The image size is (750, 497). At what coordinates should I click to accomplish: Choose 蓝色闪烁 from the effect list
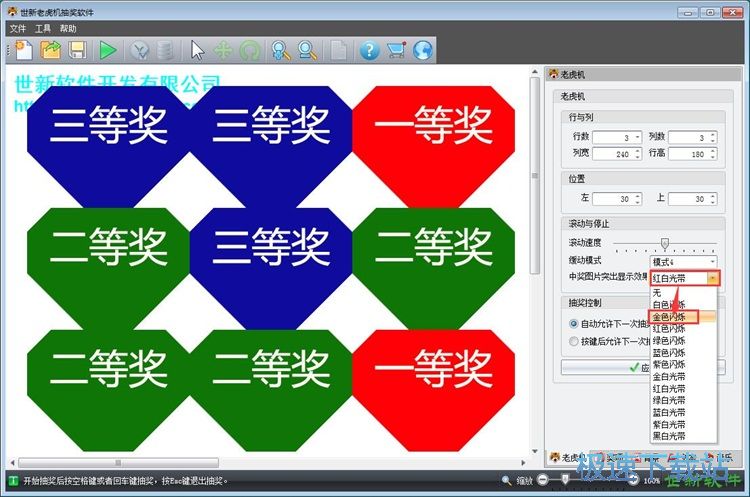pyautogui.click(x=684, y=353)
